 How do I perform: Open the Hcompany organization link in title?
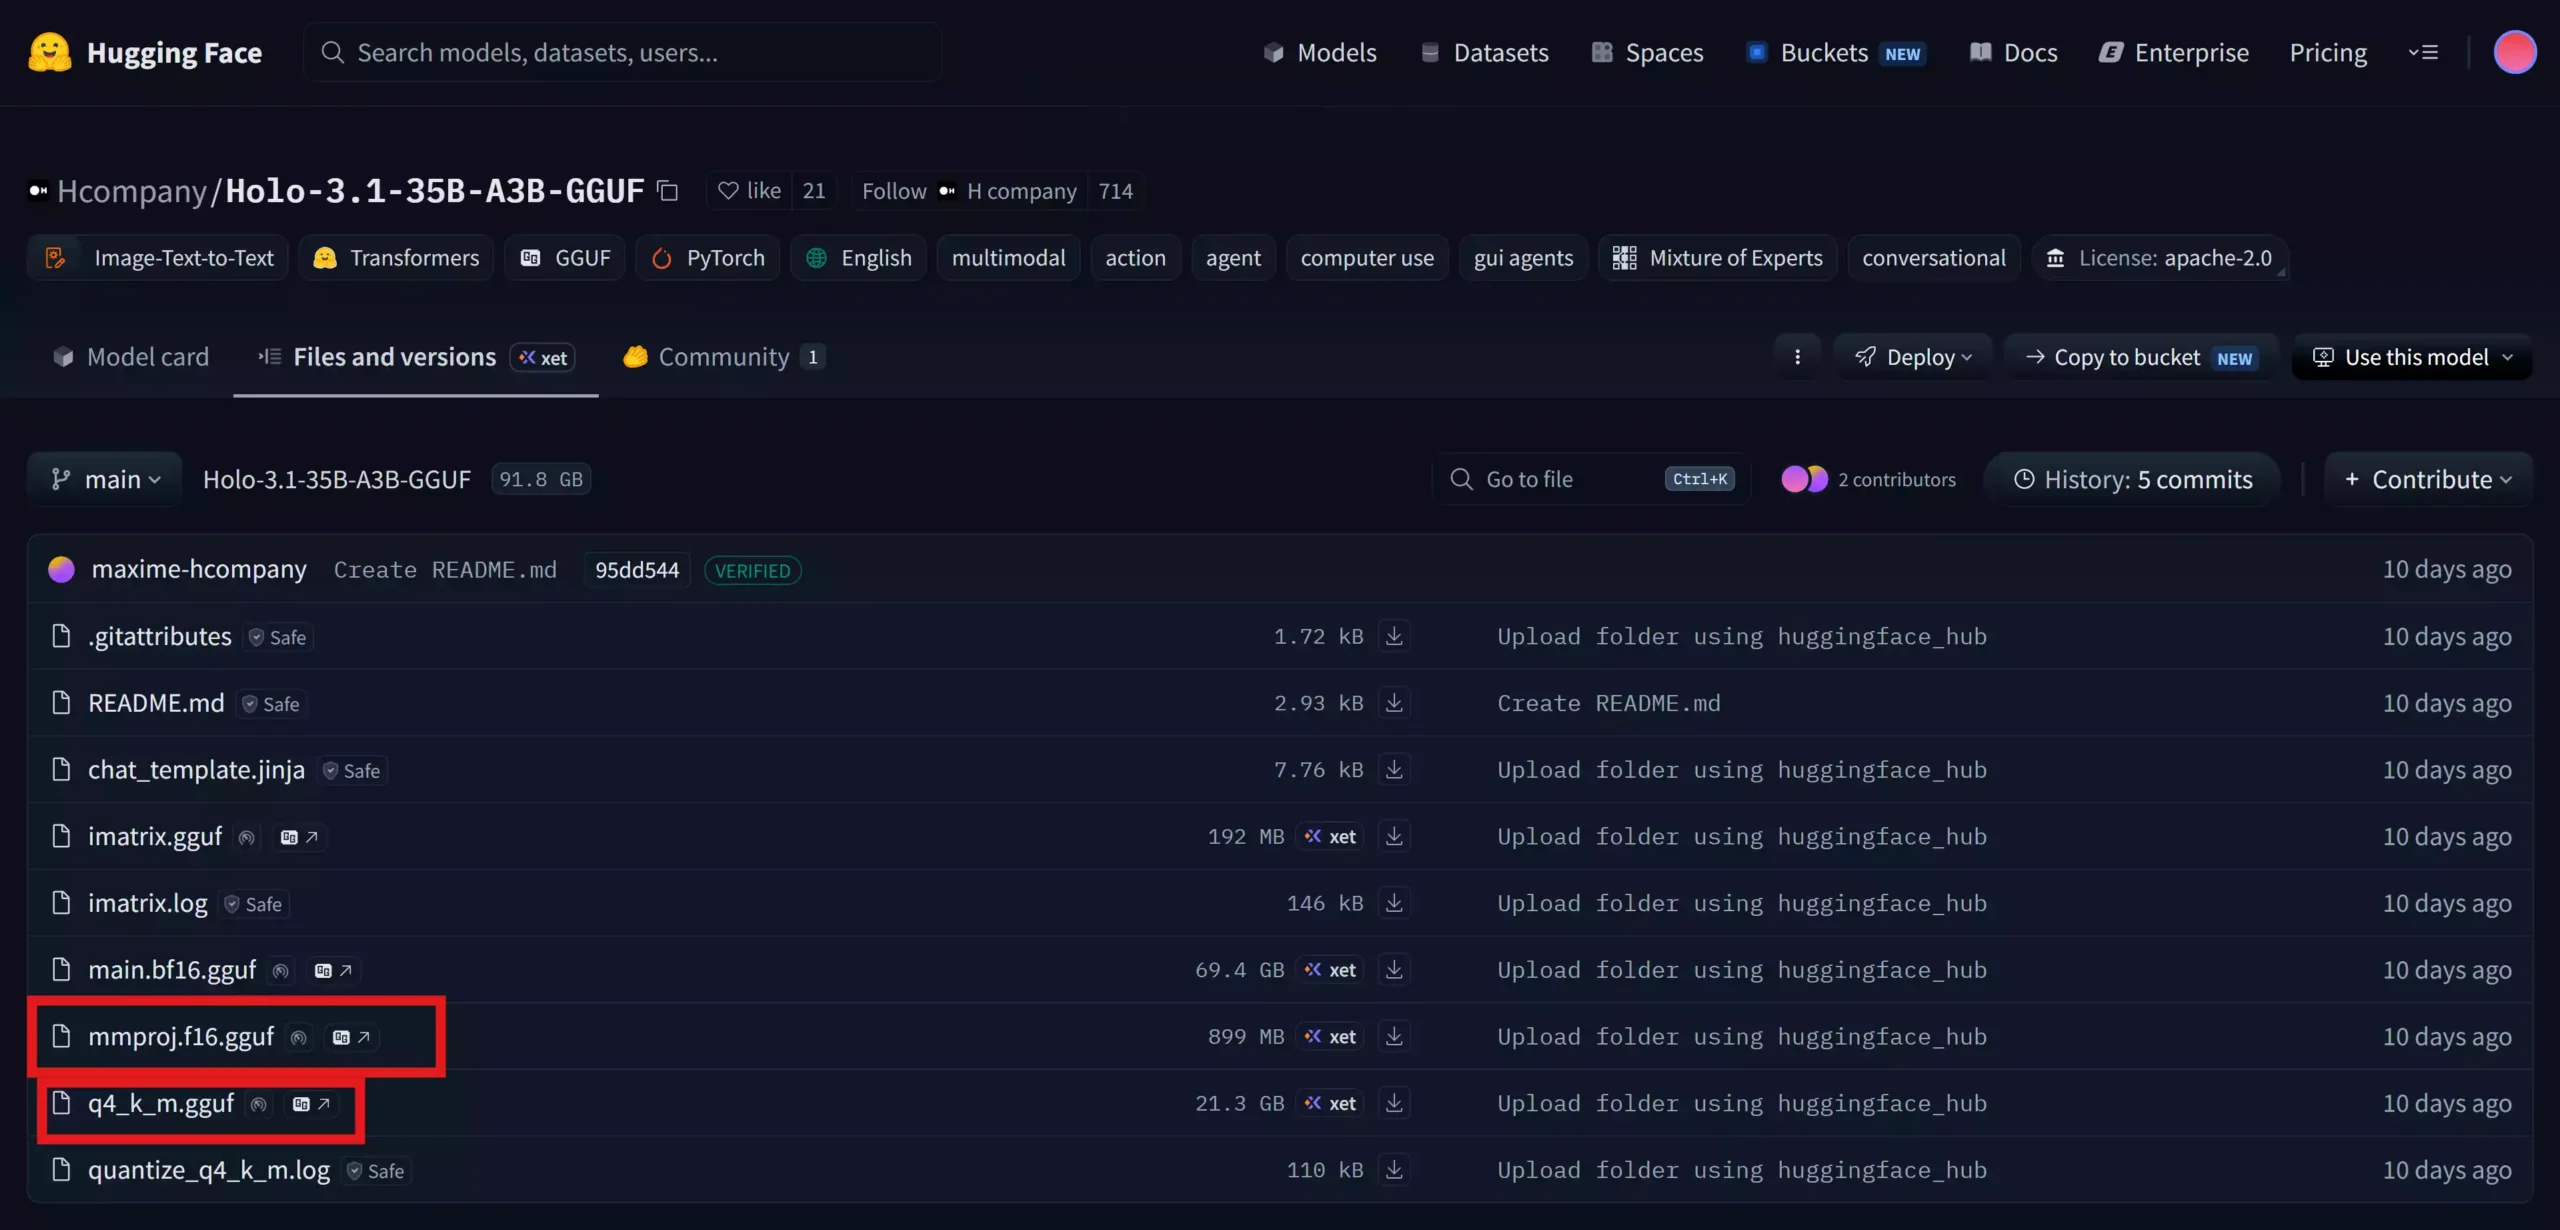pos(132,191)
